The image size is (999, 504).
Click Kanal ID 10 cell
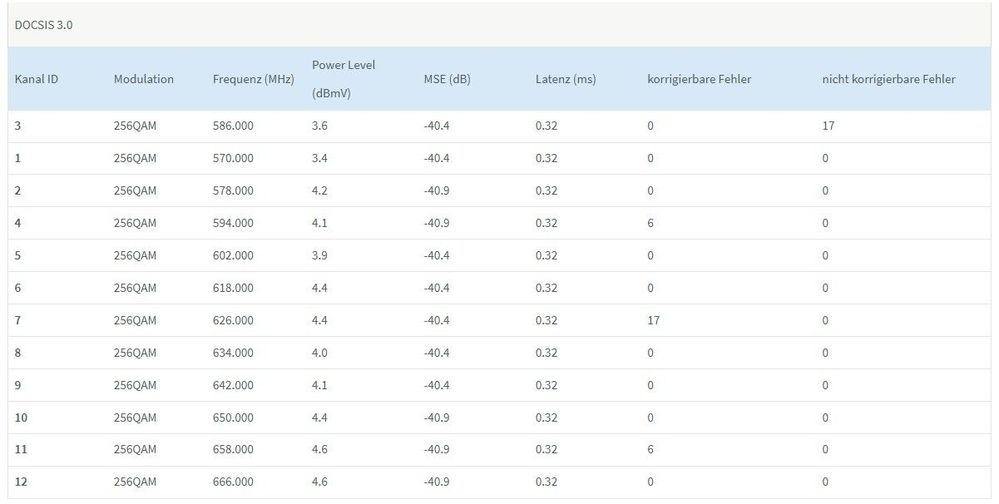pyautogui.click(x=21, y=417)
